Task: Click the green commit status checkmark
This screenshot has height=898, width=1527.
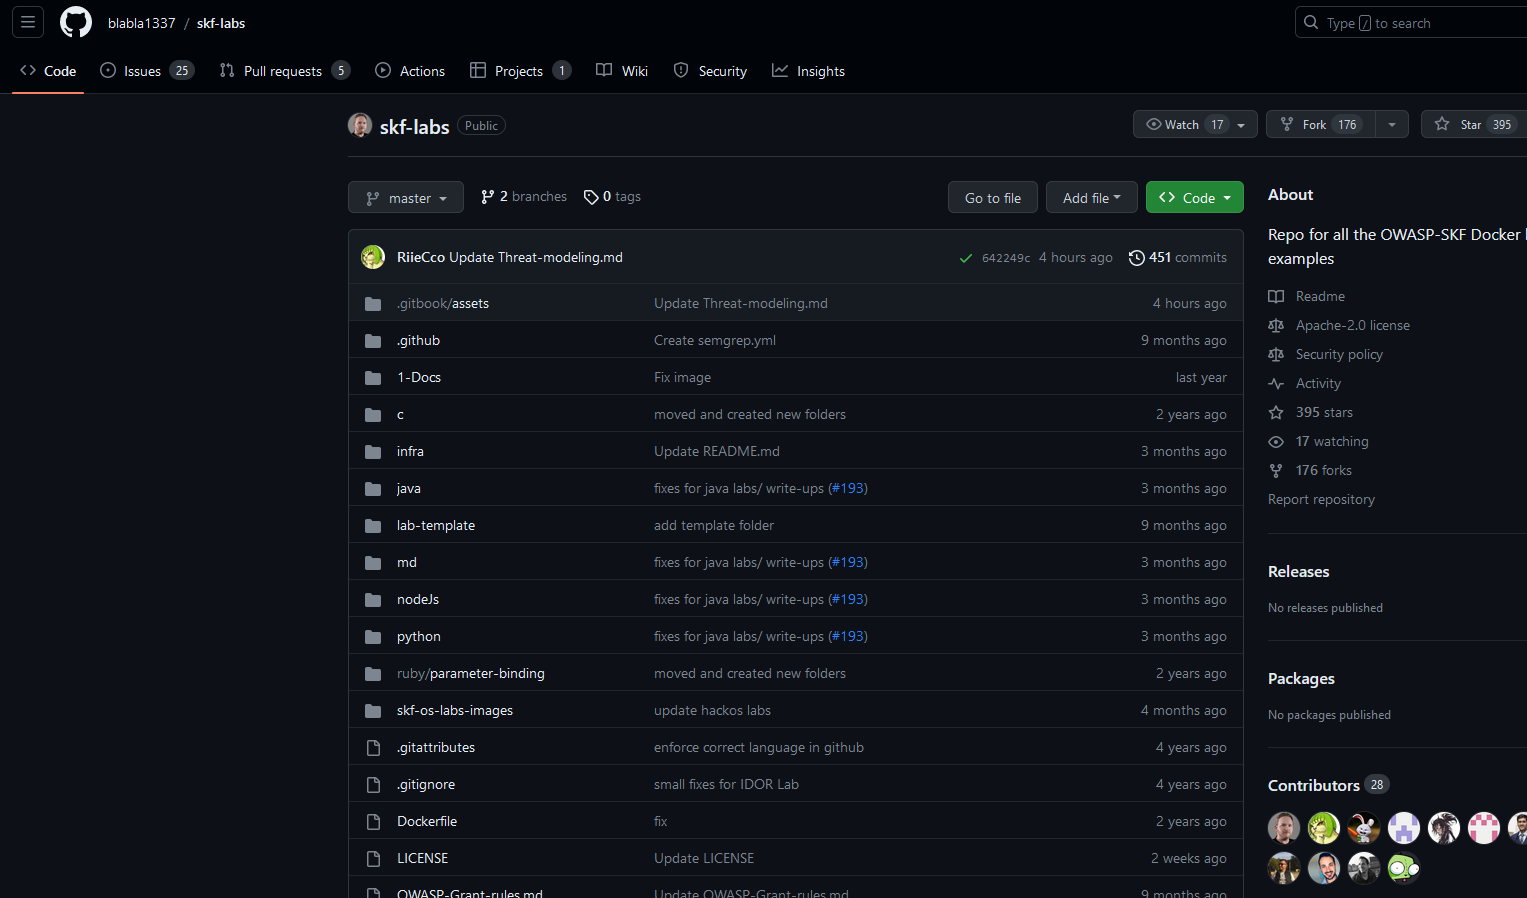Action: 966,258
